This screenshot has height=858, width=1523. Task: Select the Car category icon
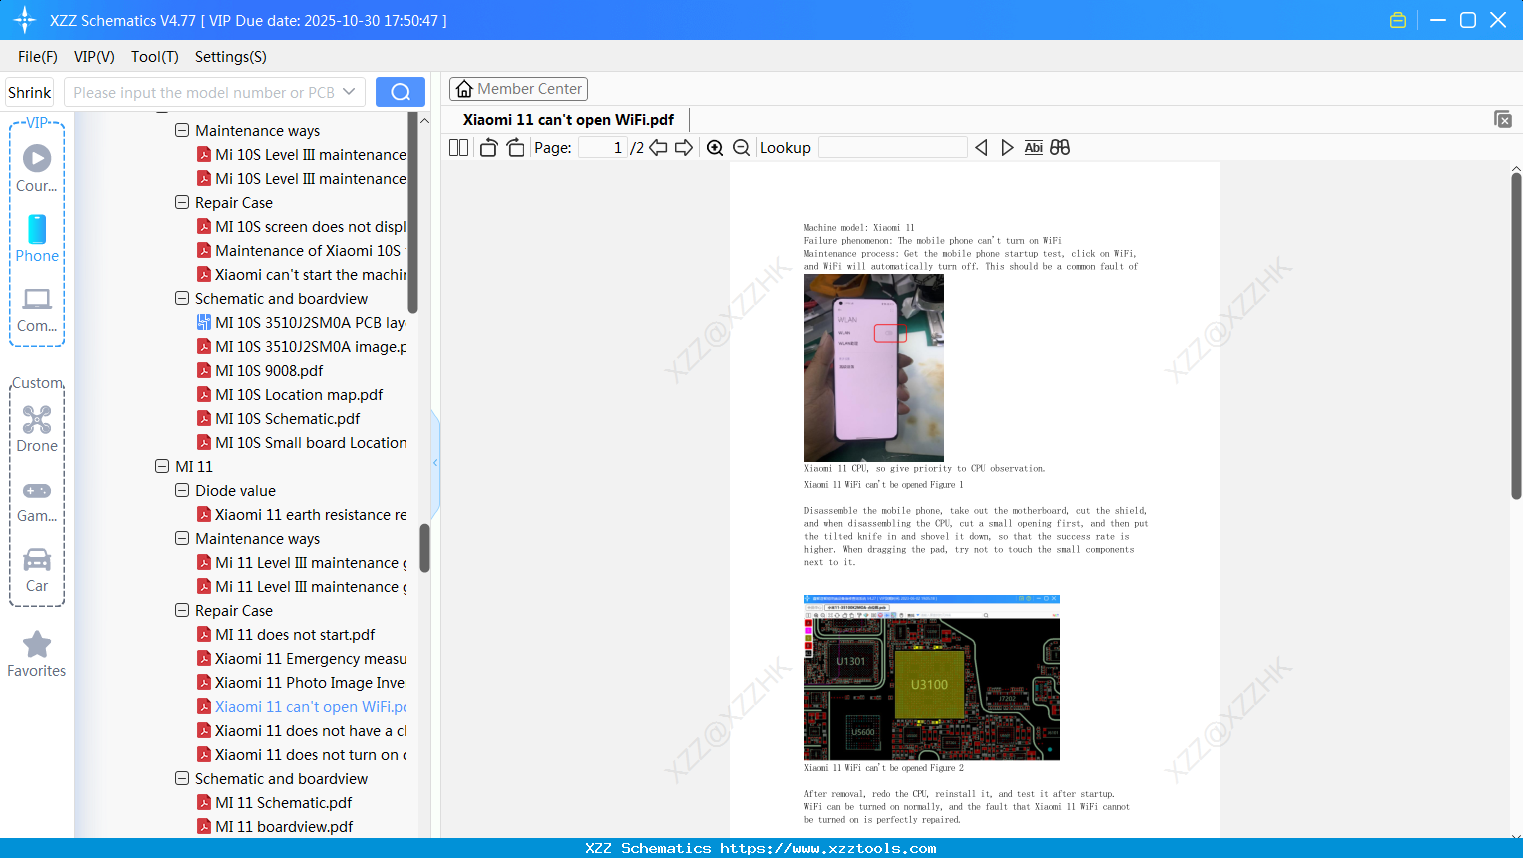tap(37, 570)
